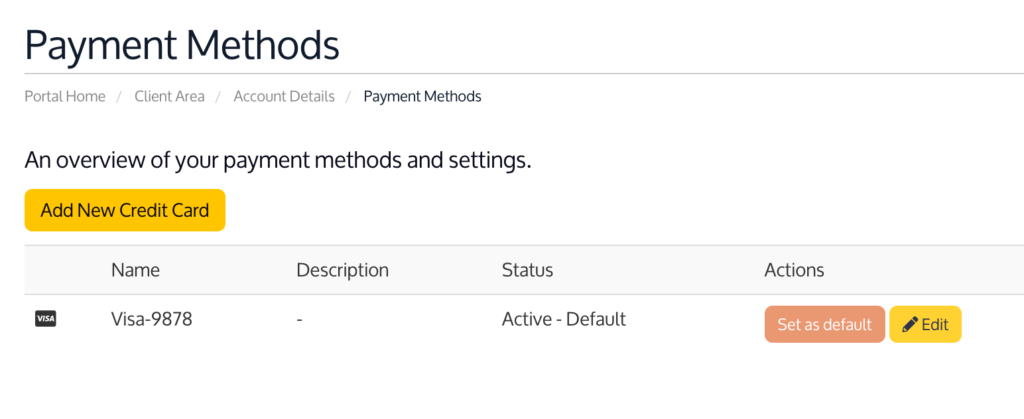Select the Visa-9878 card name
The image size is (1024, 419).
tap(151, 319)
